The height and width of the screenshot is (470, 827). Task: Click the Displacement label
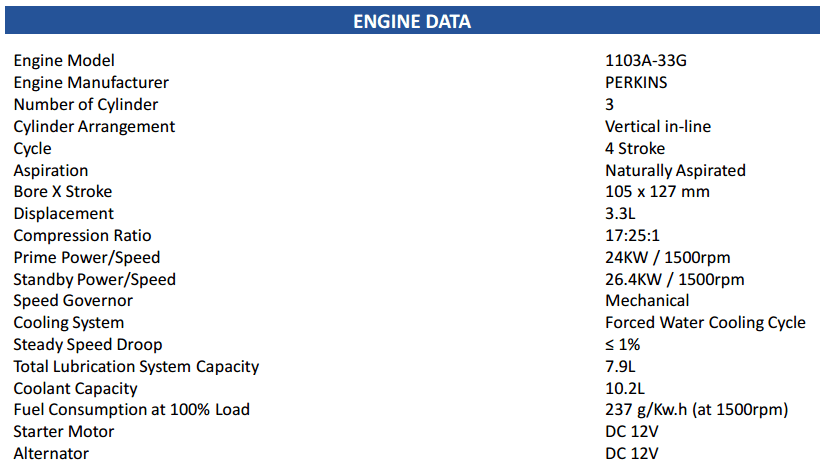coord(63,214)
